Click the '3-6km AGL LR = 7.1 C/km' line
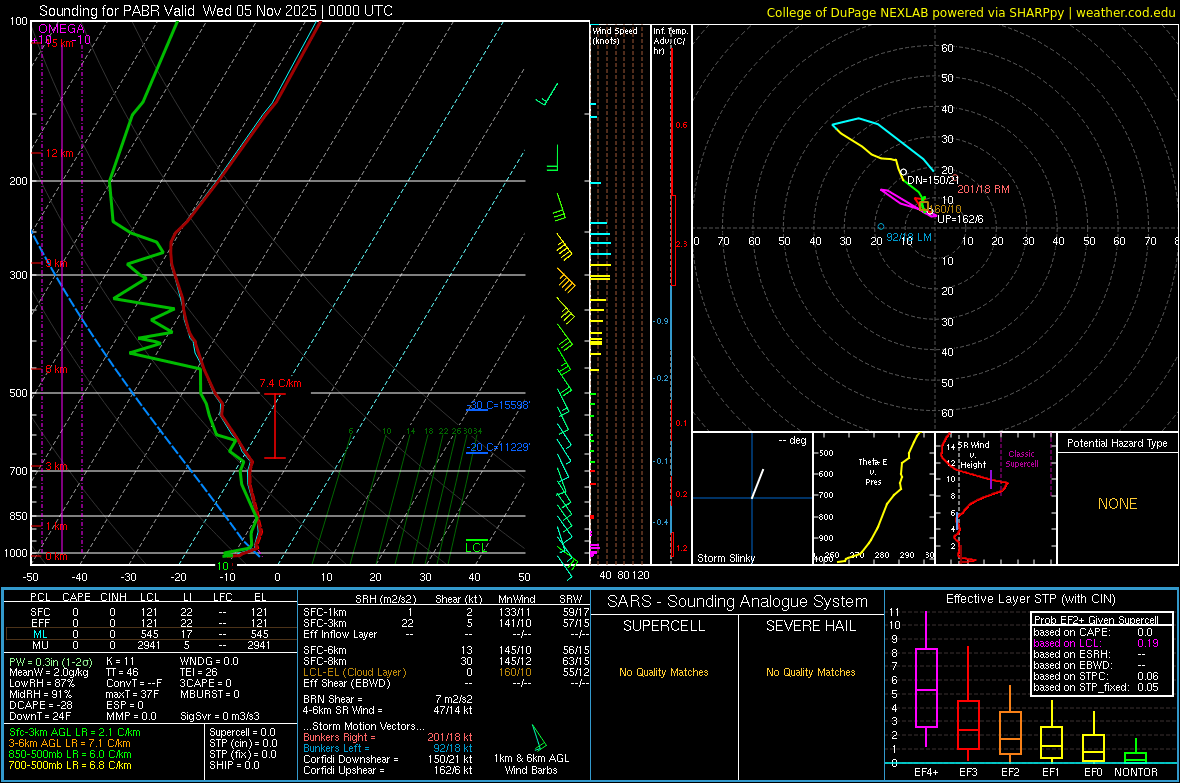Image resolution: width=1180 pixels, height=783 pixels. [x=69, y=743]
